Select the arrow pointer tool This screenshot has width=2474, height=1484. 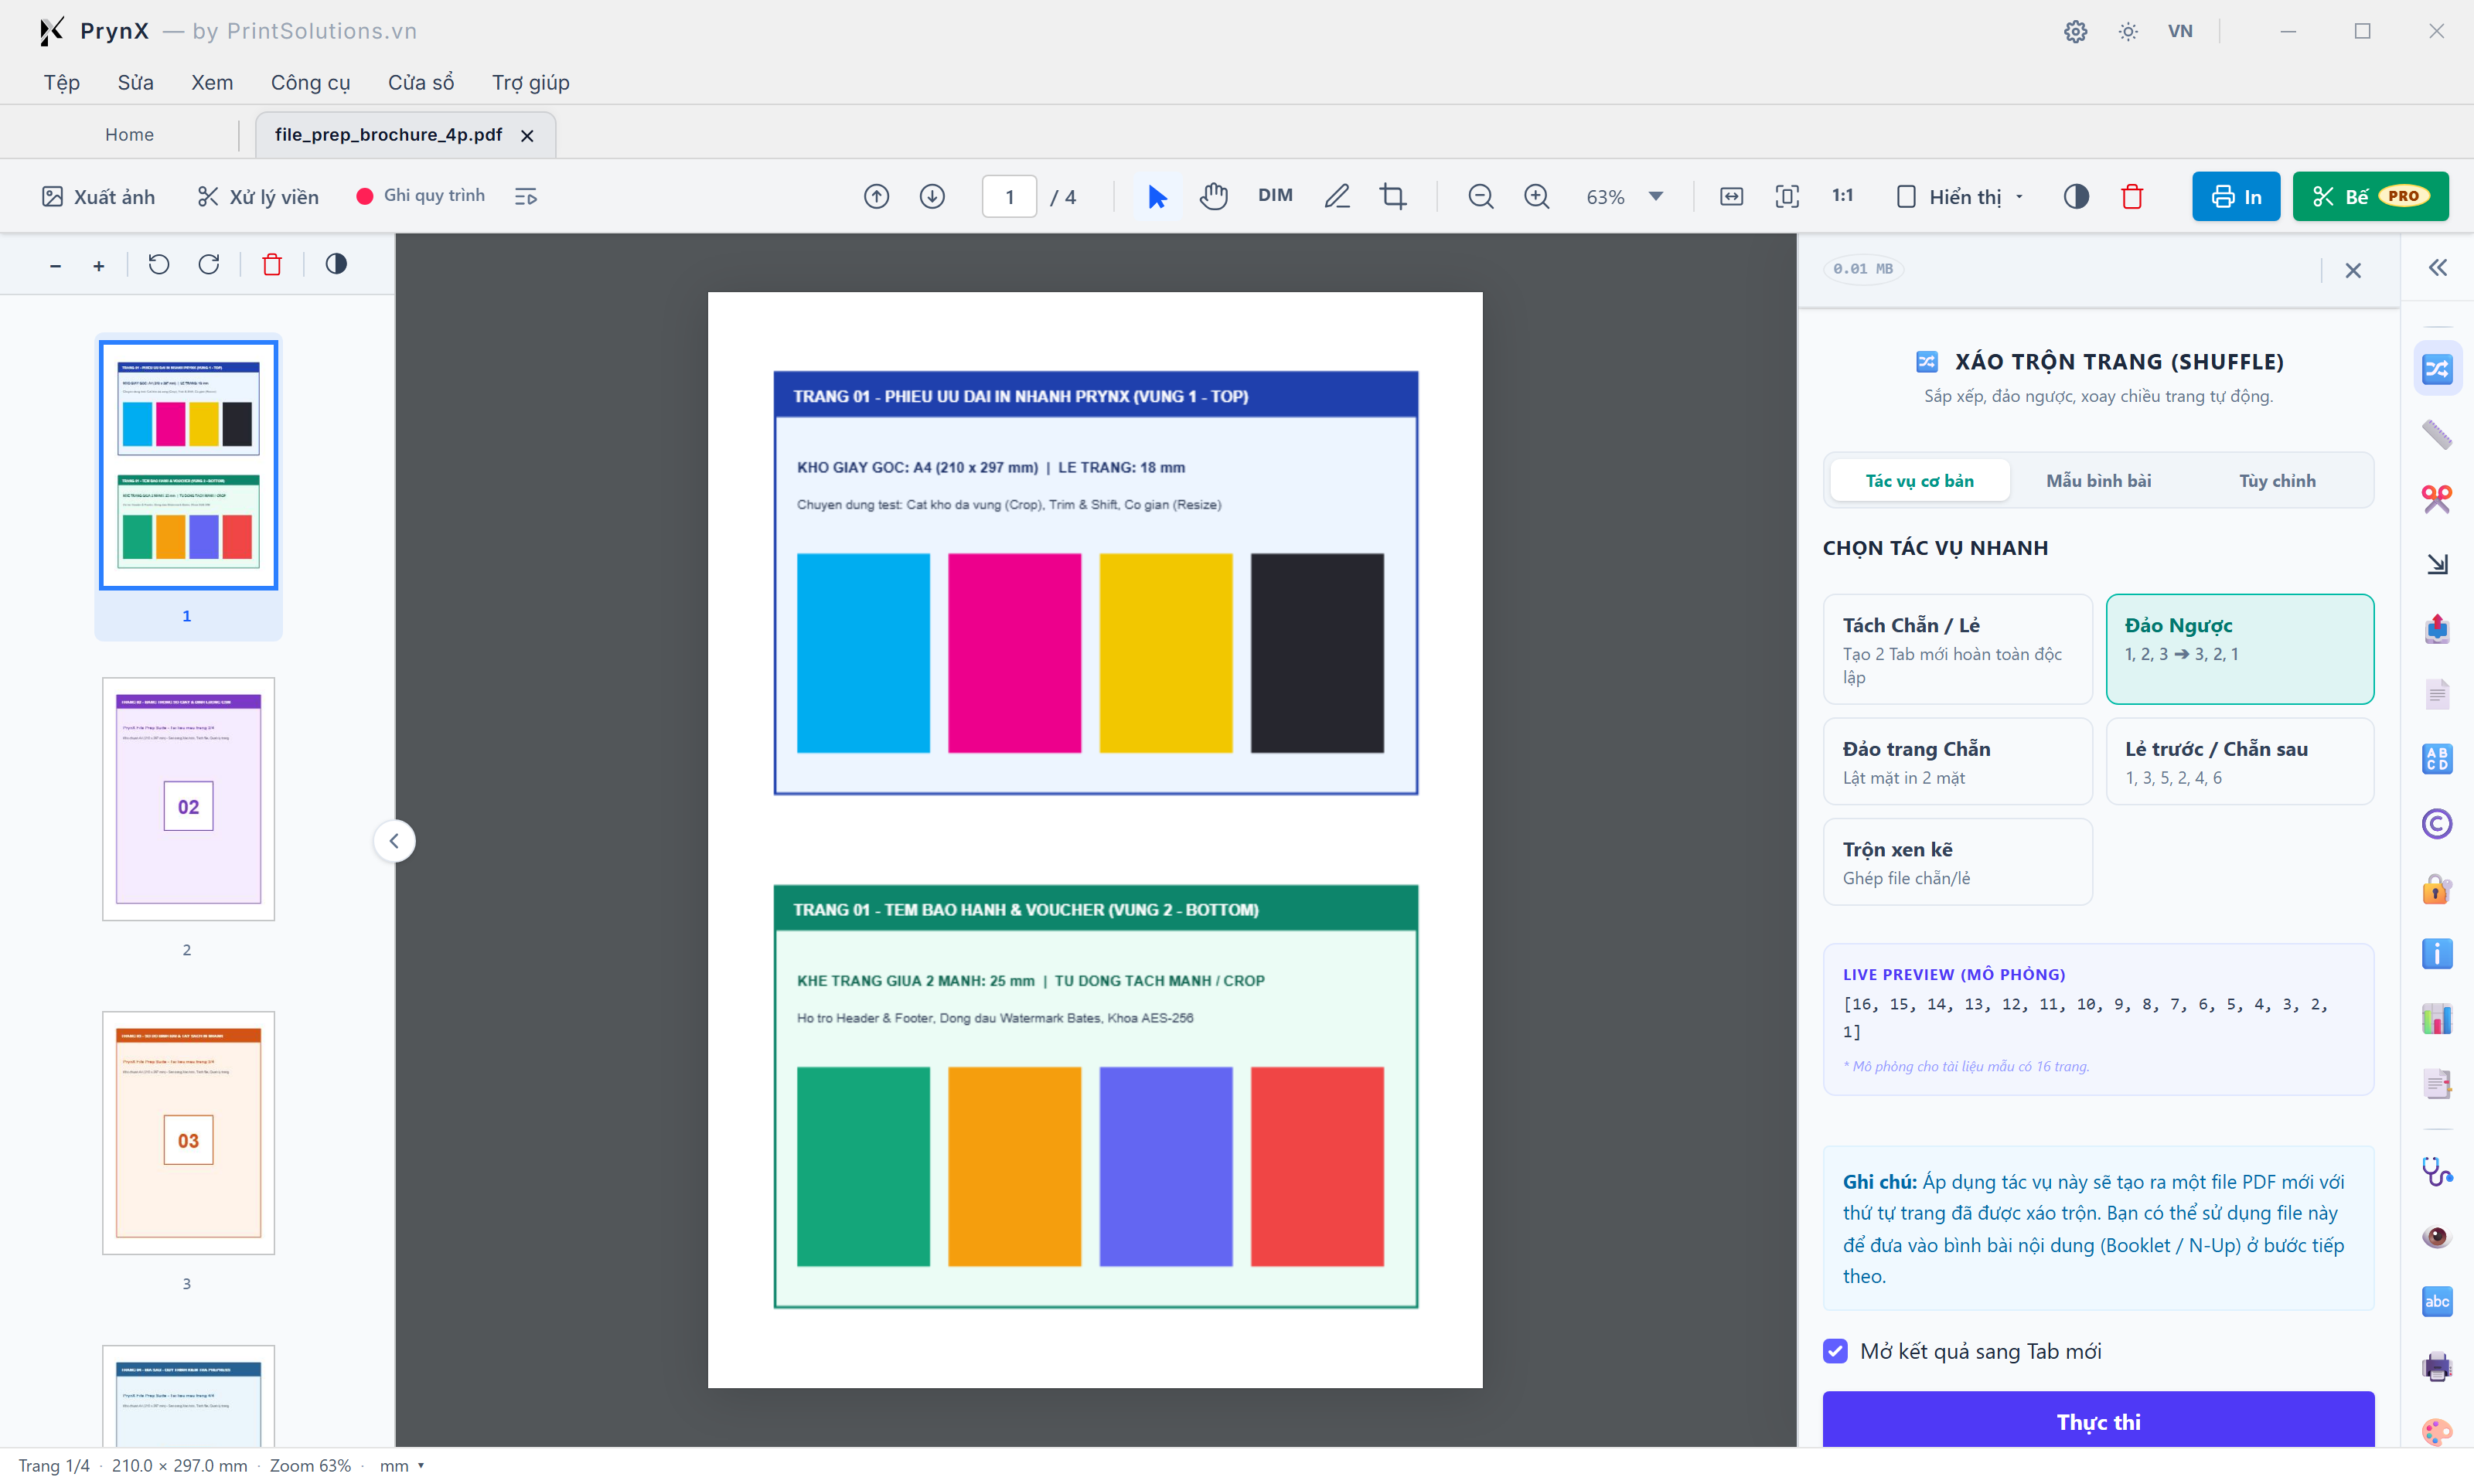1157,196
